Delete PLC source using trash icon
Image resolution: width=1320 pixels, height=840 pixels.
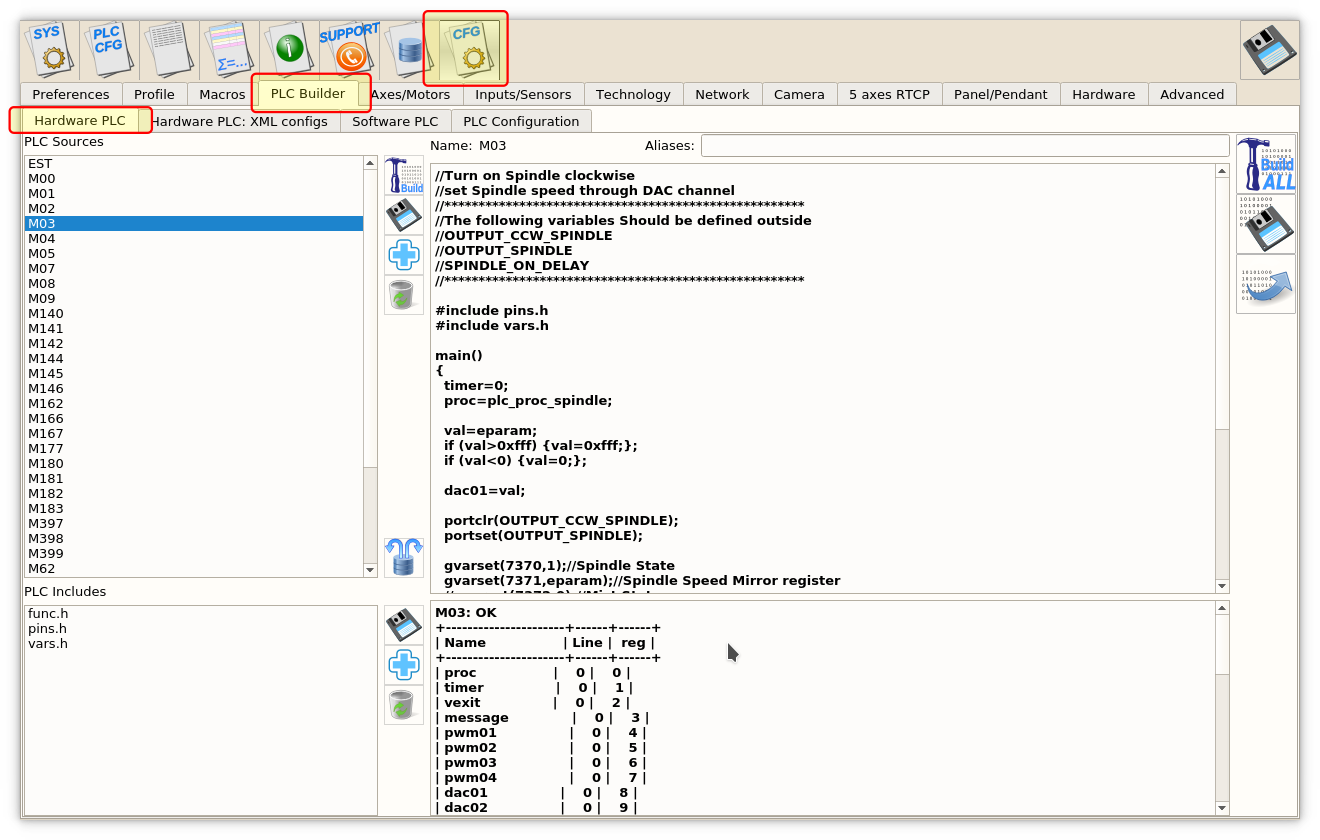(x=403, y=295)
